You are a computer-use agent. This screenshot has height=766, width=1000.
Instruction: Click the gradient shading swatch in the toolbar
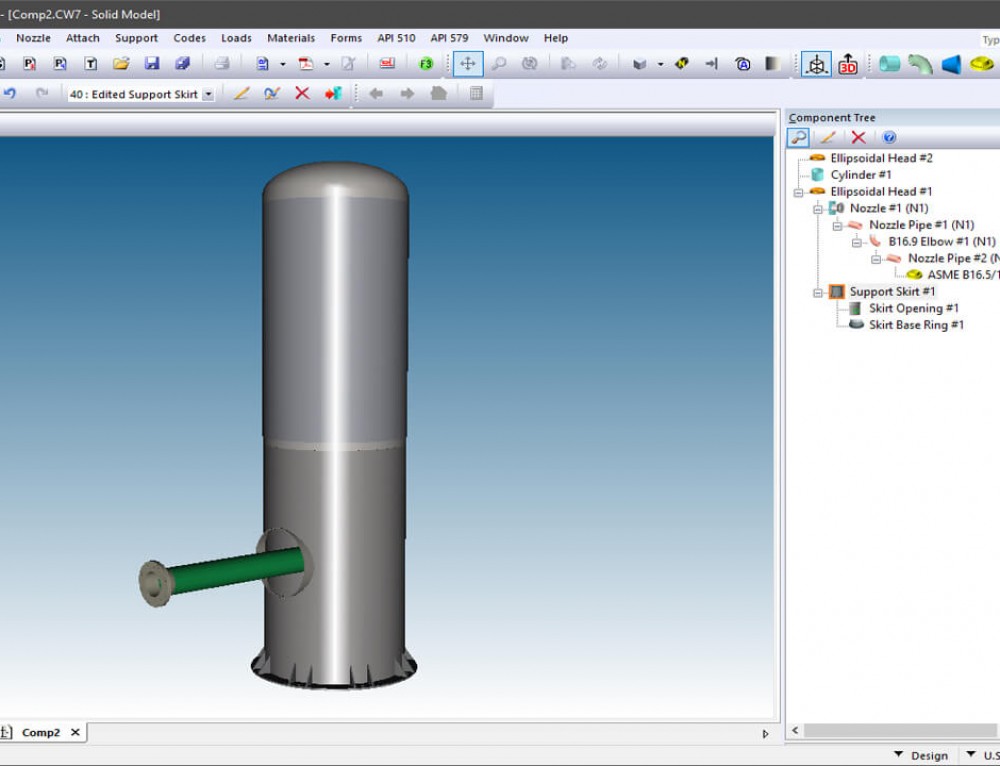771,63
